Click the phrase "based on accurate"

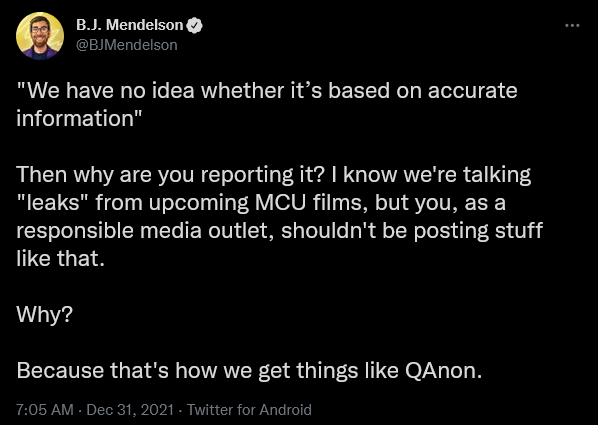click(x=423, y=91)
